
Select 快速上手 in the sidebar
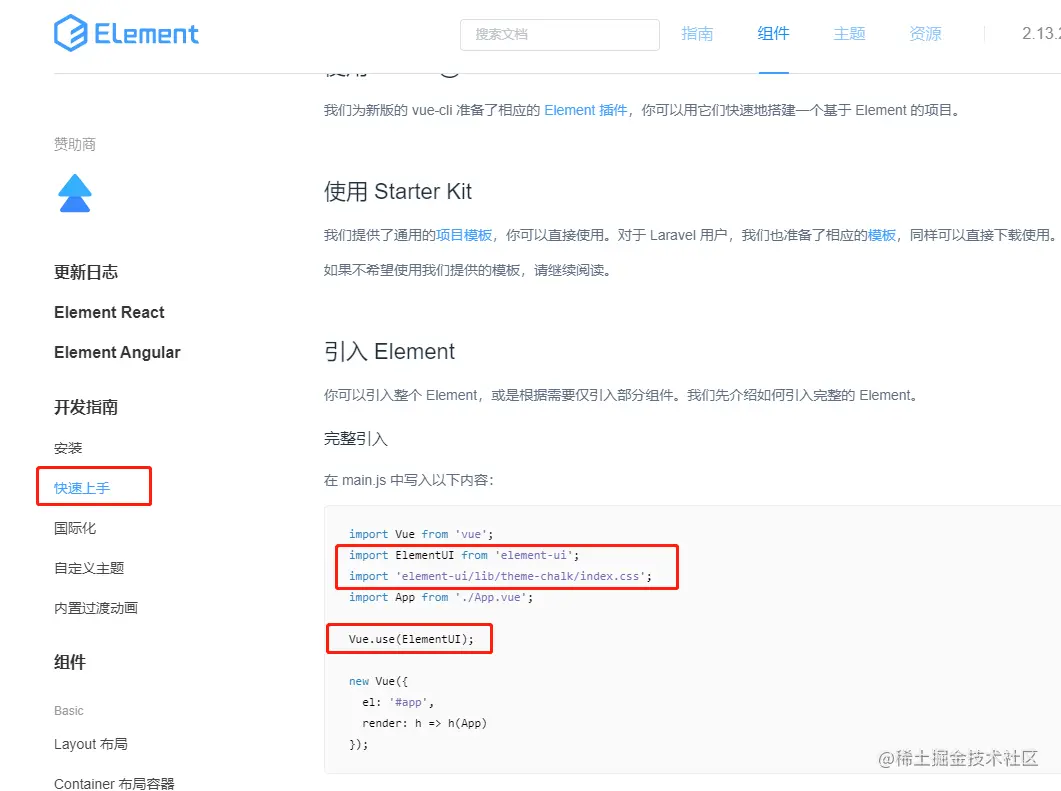[82, 488]
